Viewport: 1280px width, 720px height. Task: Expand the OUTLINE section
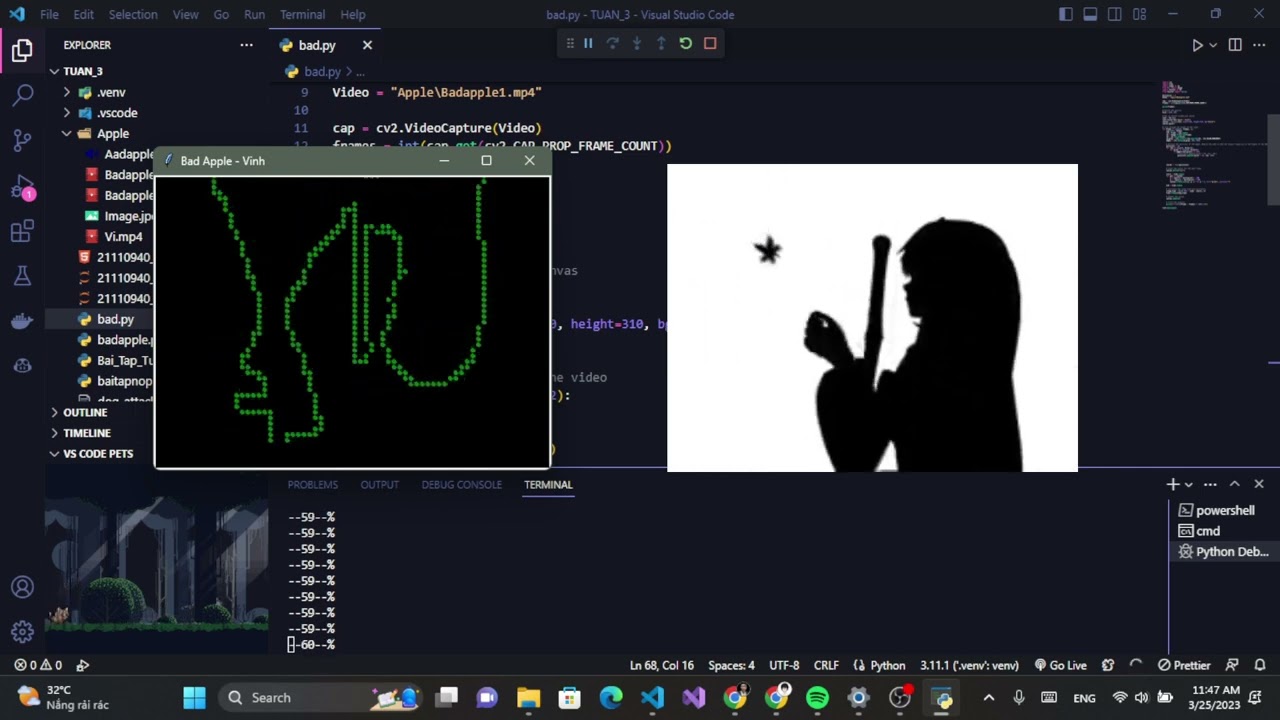coord(85,412)
